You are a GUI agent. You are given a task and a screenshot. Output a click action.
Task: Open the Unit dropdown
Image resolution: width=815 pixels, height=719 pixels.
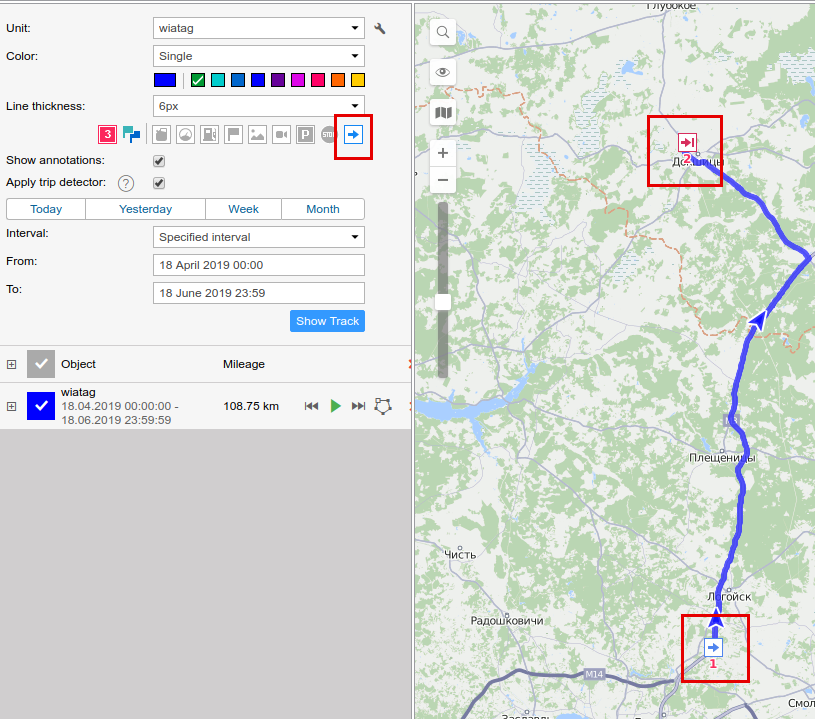click(259, 28)
